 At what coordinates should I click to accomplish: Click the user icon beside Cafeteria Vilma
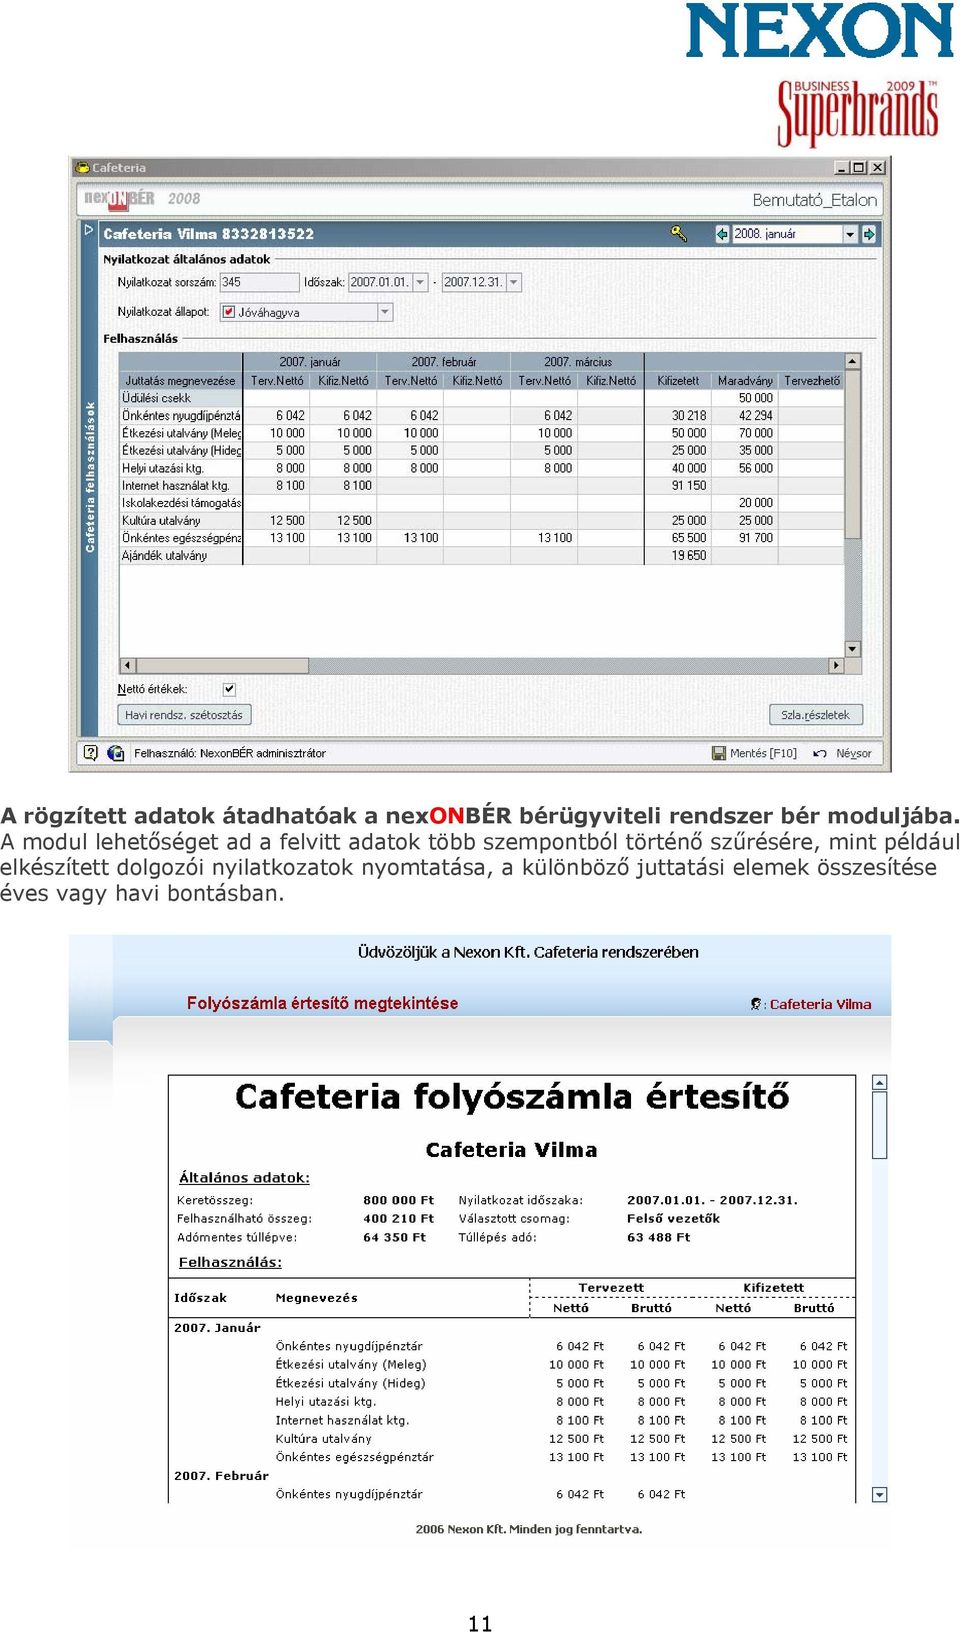point(756,1004)
